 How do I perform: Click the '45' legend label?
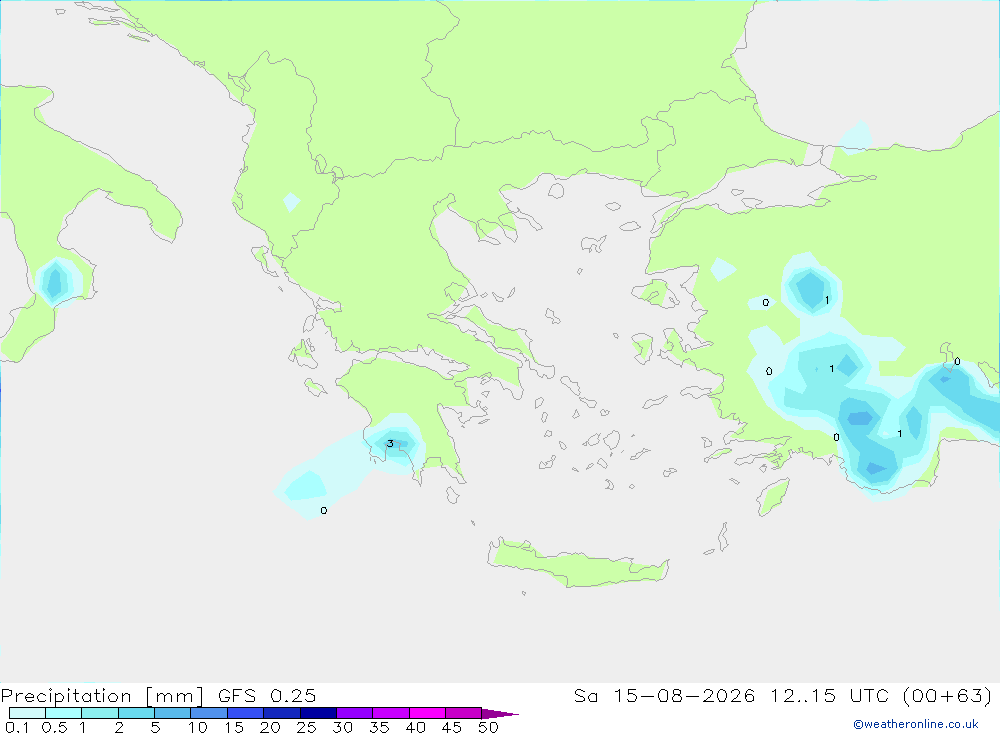click(x=452, y=727)
